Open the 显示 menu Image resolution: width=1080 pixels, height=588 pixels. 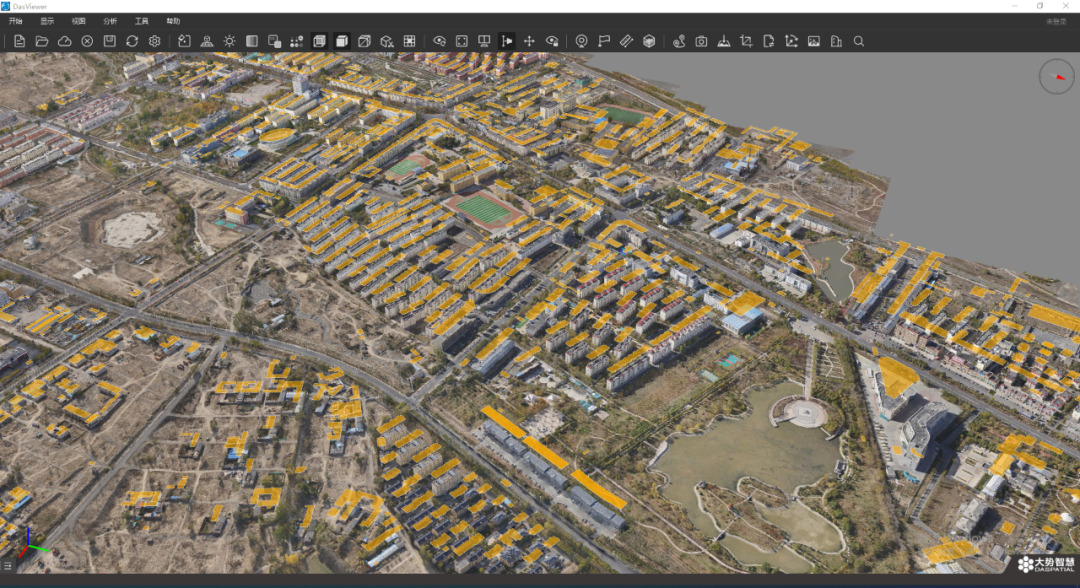(x=47, y=21)
